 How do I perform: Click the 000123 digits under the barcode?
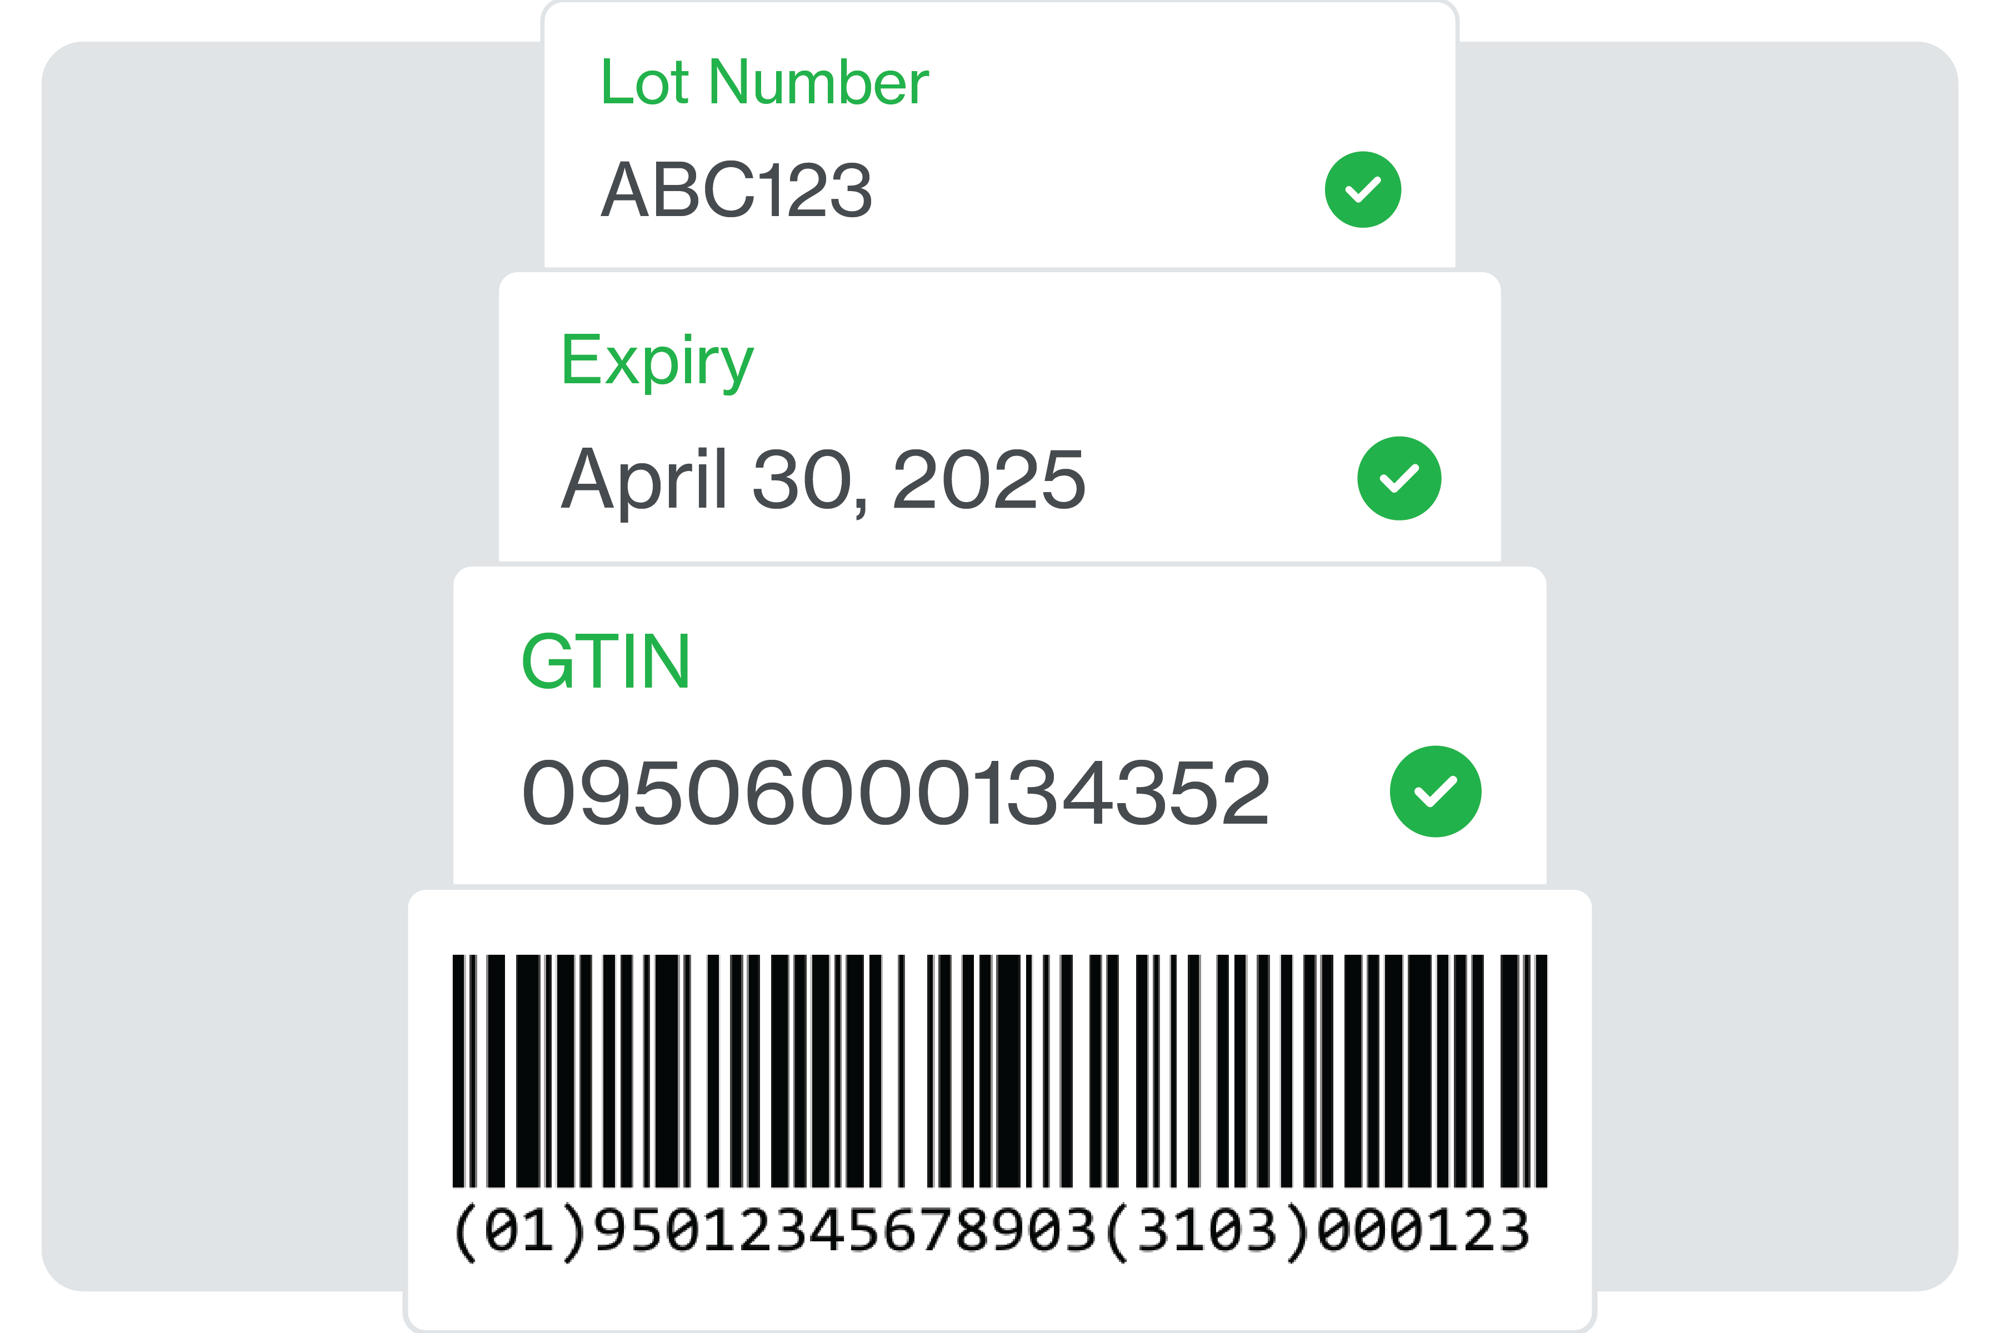pyautogui.click(x=1423, y=1231)
